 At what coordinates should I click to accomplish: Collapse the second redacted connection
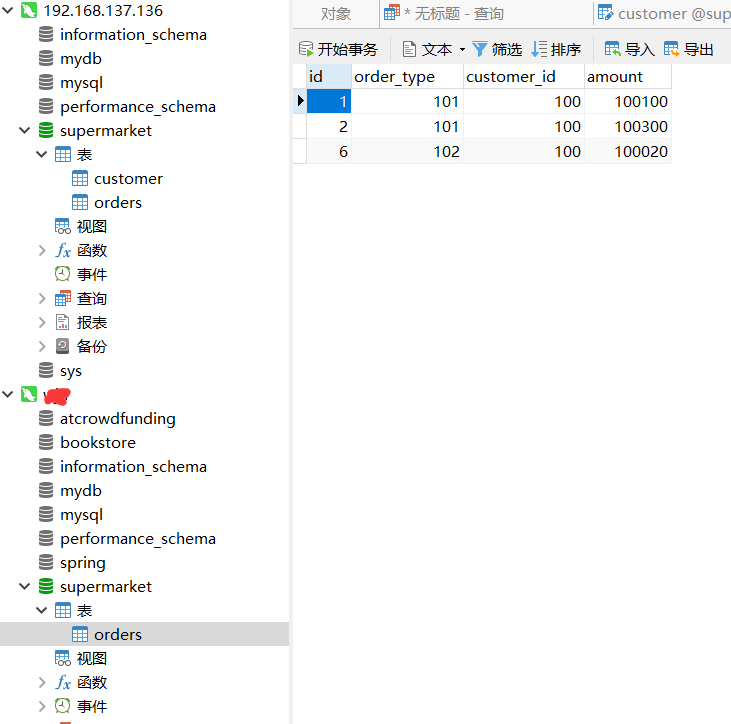(x=7, y=394)
